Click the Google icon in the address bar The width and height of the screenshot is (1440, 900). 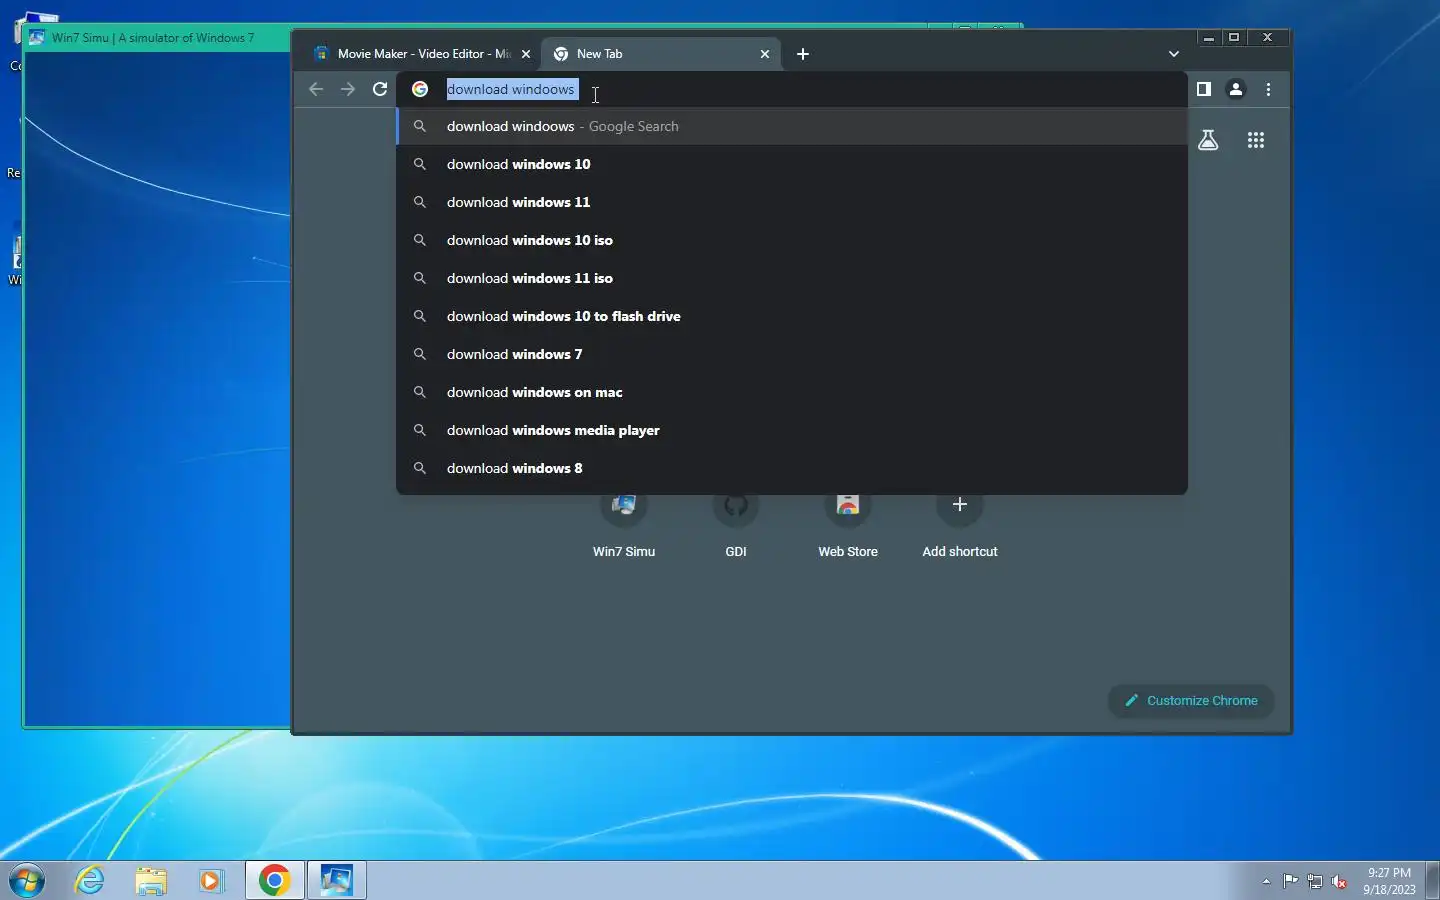point(421,89)
